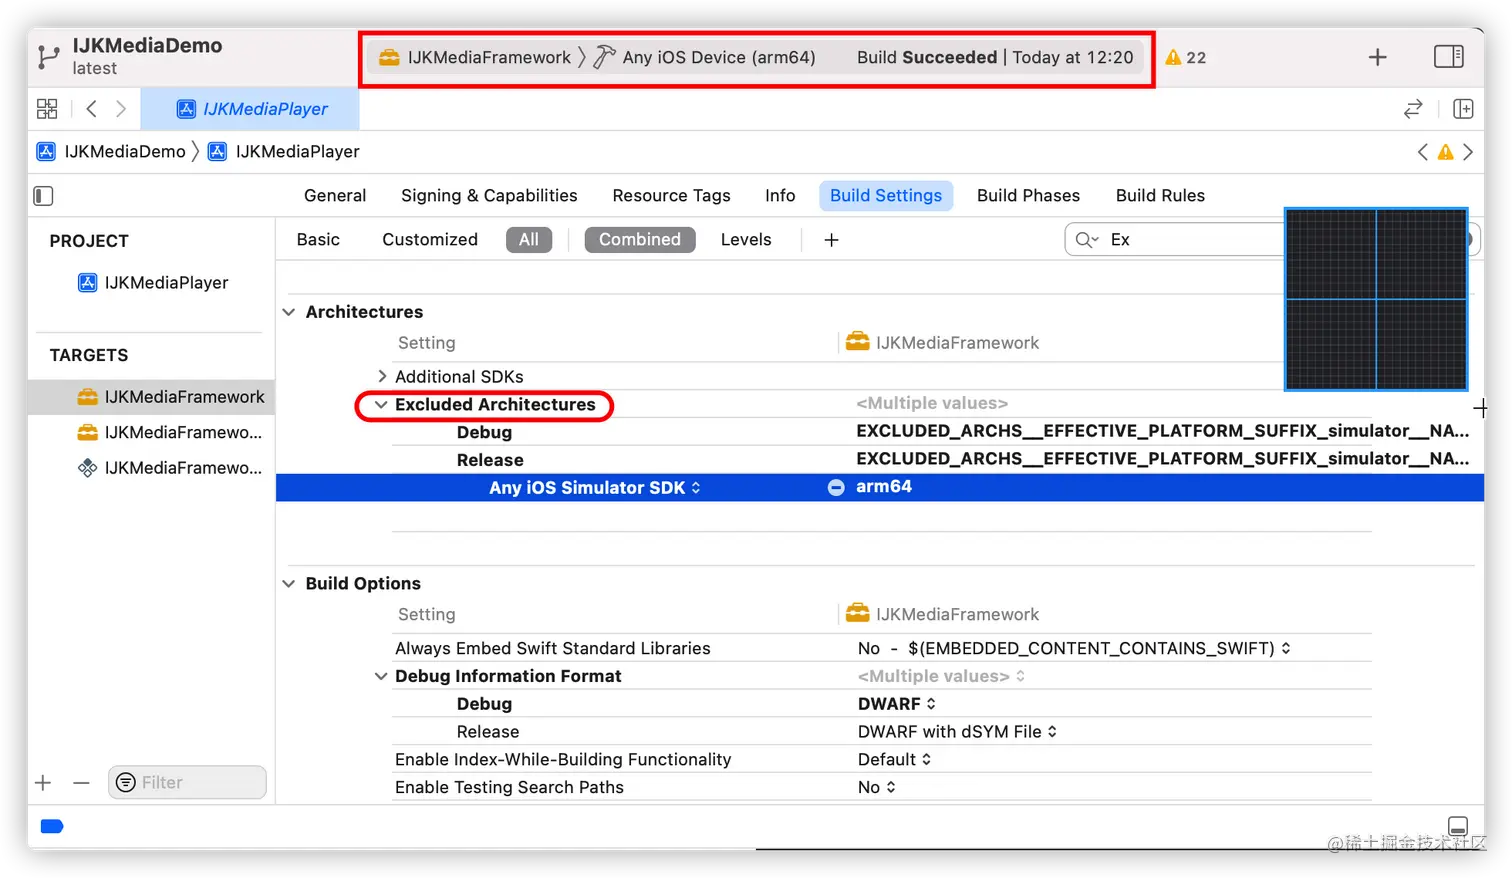Open Signing & Capabilities tab
This screenshot has width=1512, height=878.
[489, 196]
